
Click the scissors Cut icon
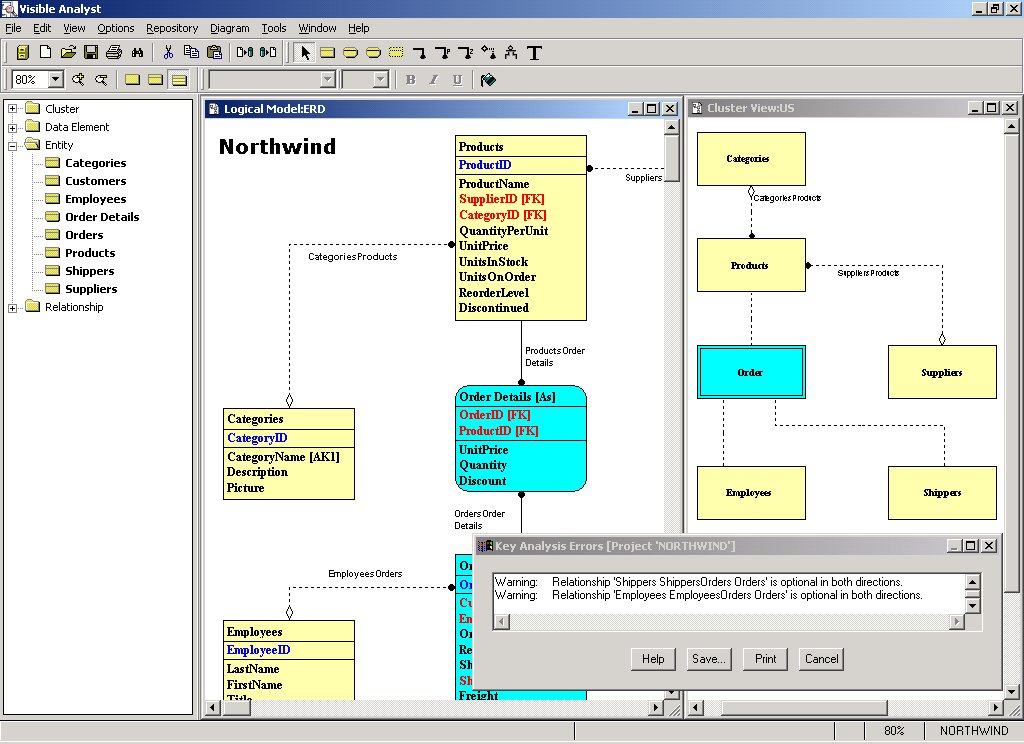pyautogui.click(x=168, y=52)
